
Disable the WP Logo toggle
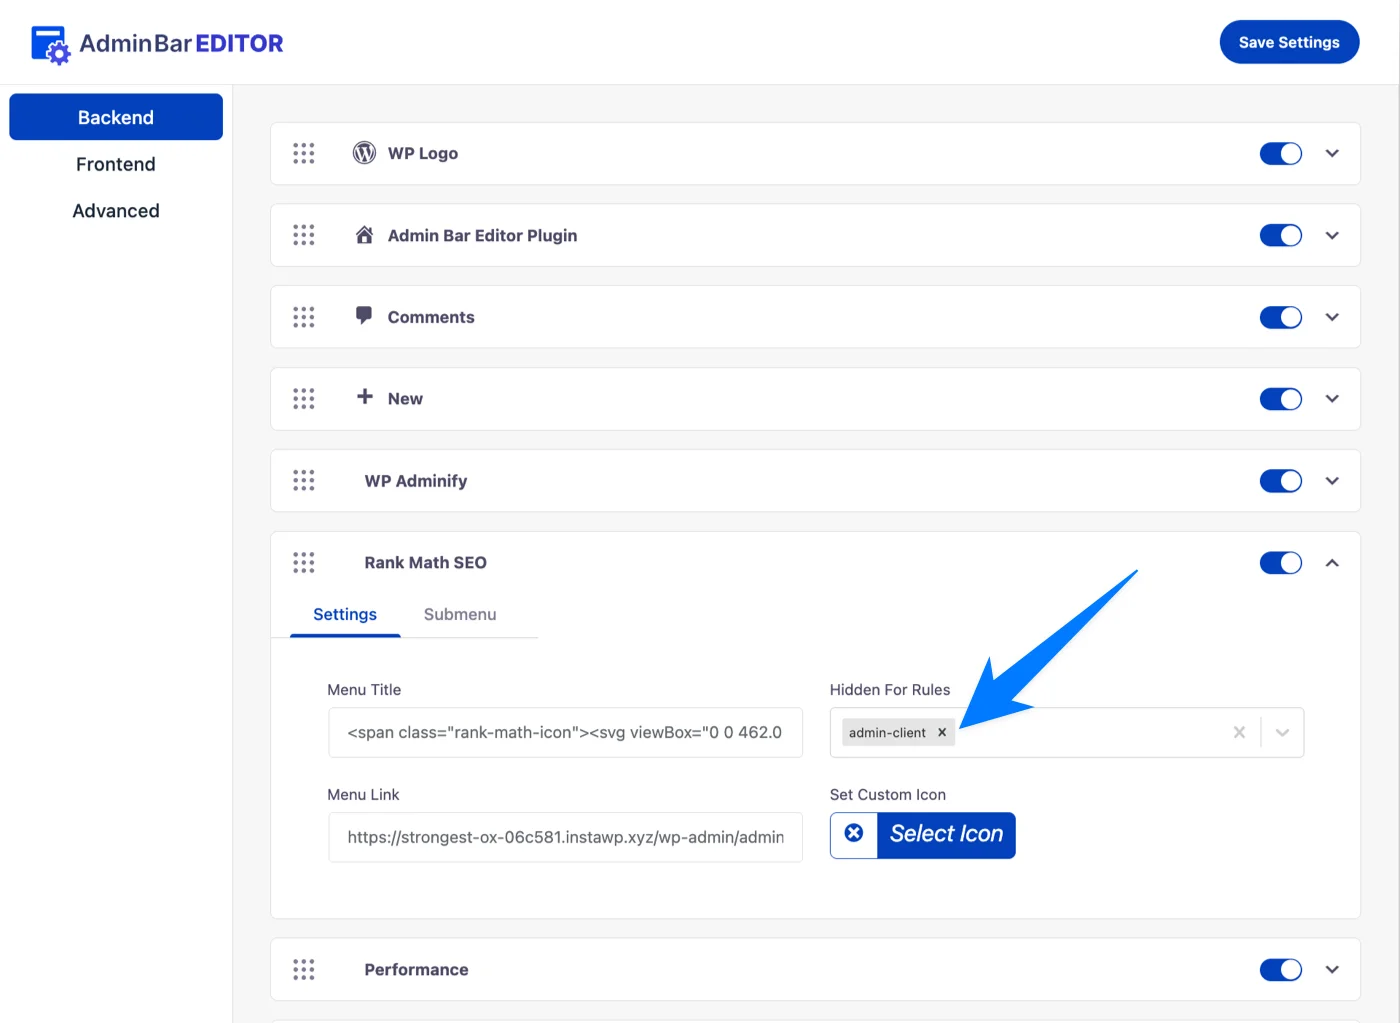[1281, 152]
